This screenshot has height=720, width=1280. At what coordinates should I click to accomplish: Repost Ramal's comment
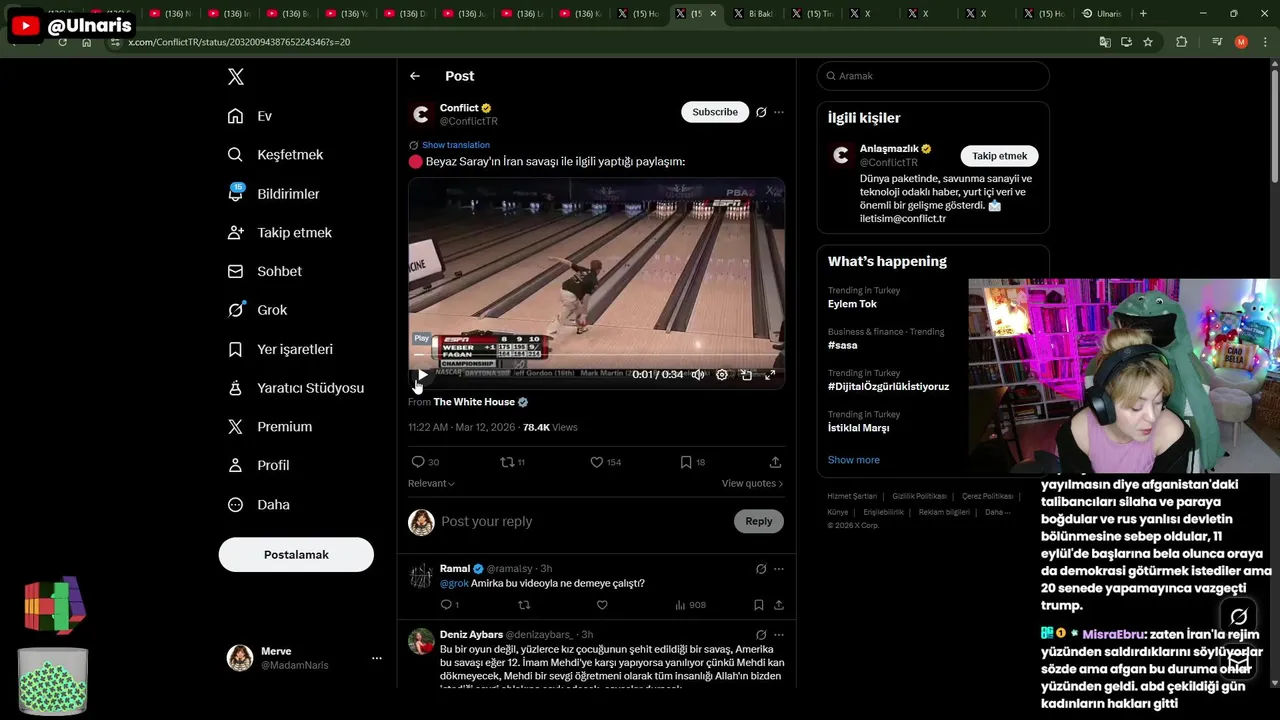tap(524, 605)
